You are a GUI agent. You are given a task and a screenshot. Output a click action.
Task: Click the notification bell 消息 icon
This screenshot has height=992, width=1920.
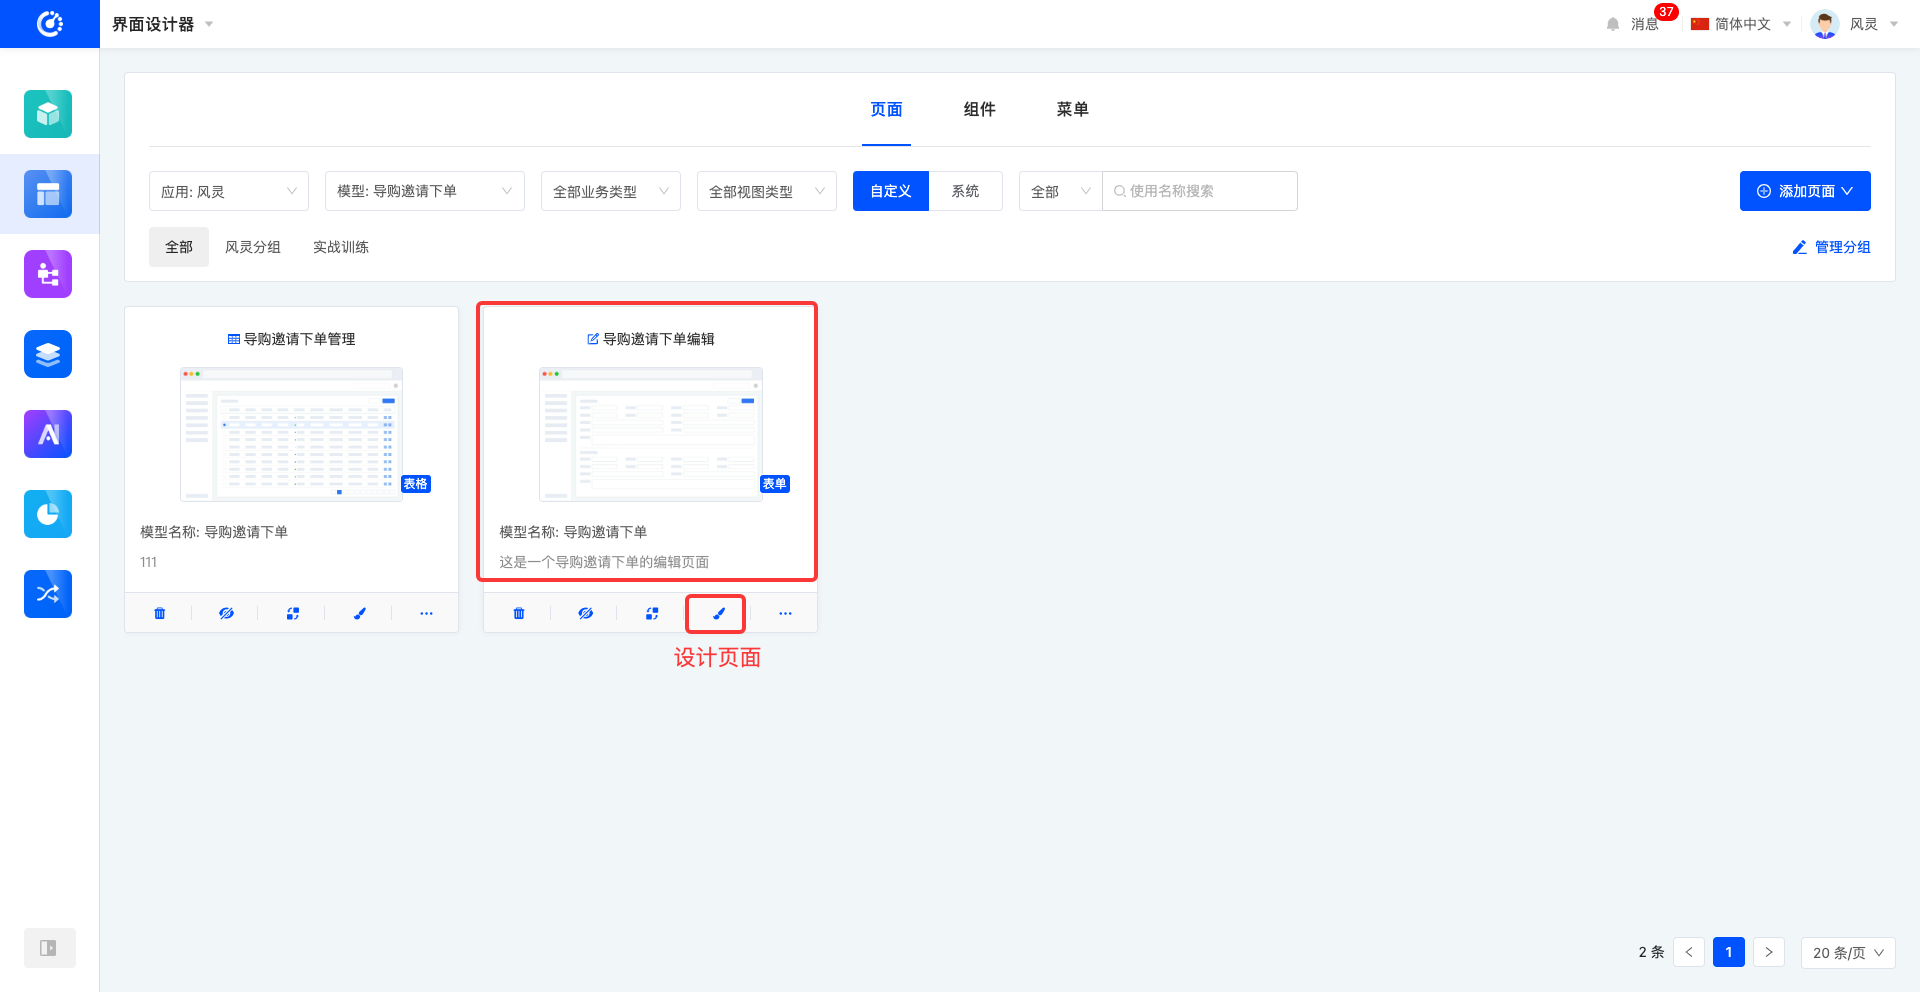[x=1612, y=24]
